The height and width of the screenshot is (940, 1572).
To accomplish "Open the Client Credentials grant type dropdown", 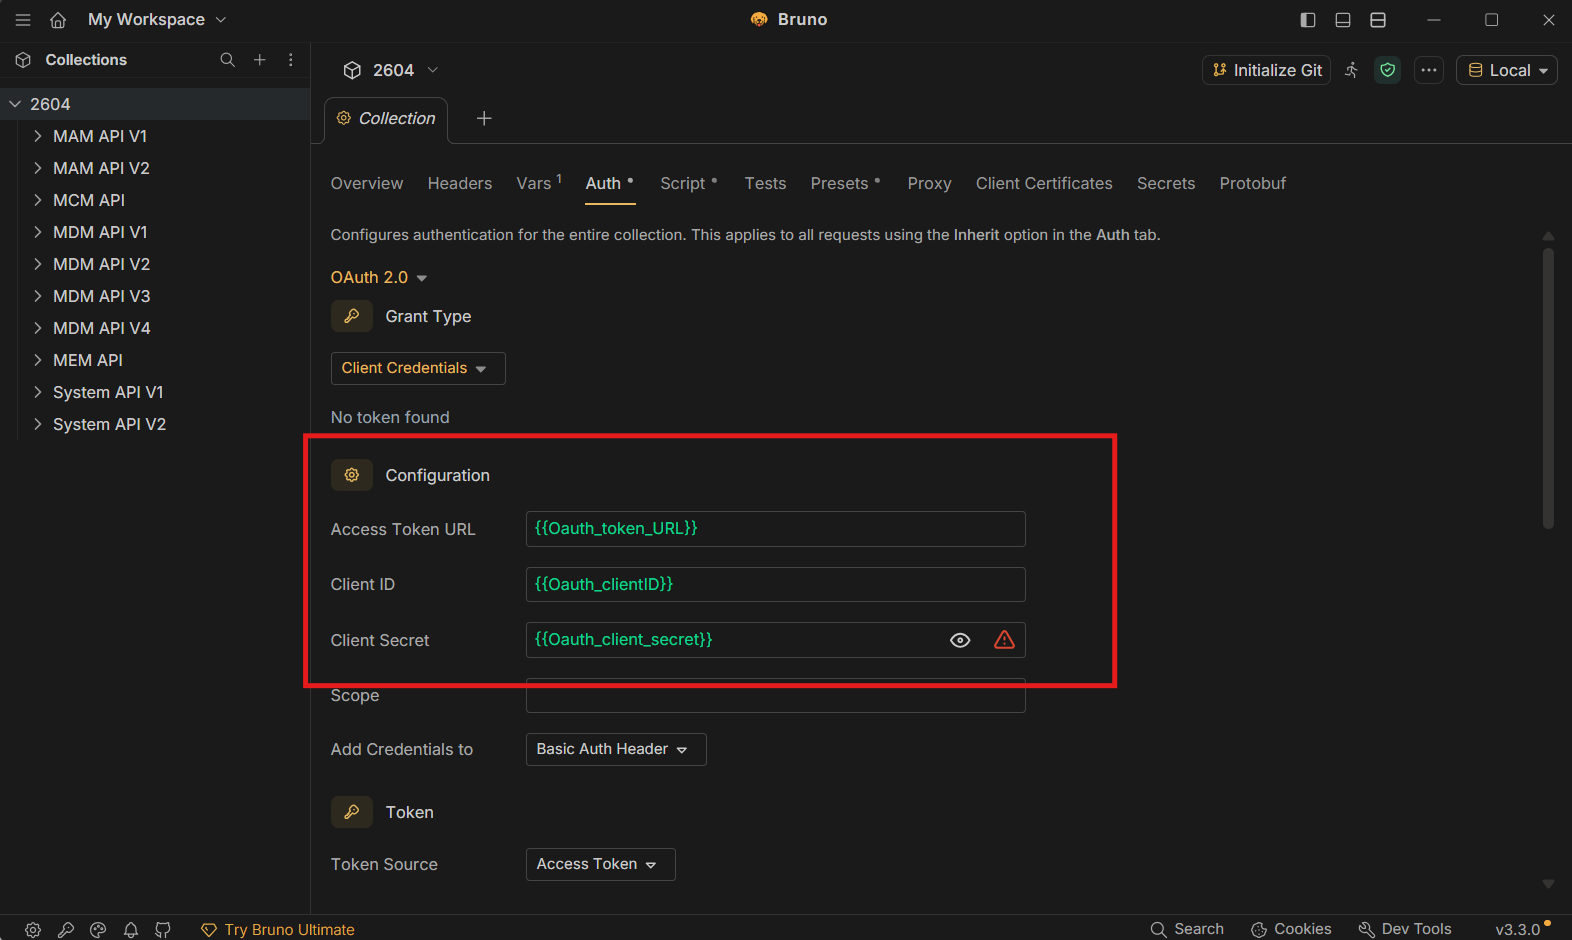I will tap(418, 368).
